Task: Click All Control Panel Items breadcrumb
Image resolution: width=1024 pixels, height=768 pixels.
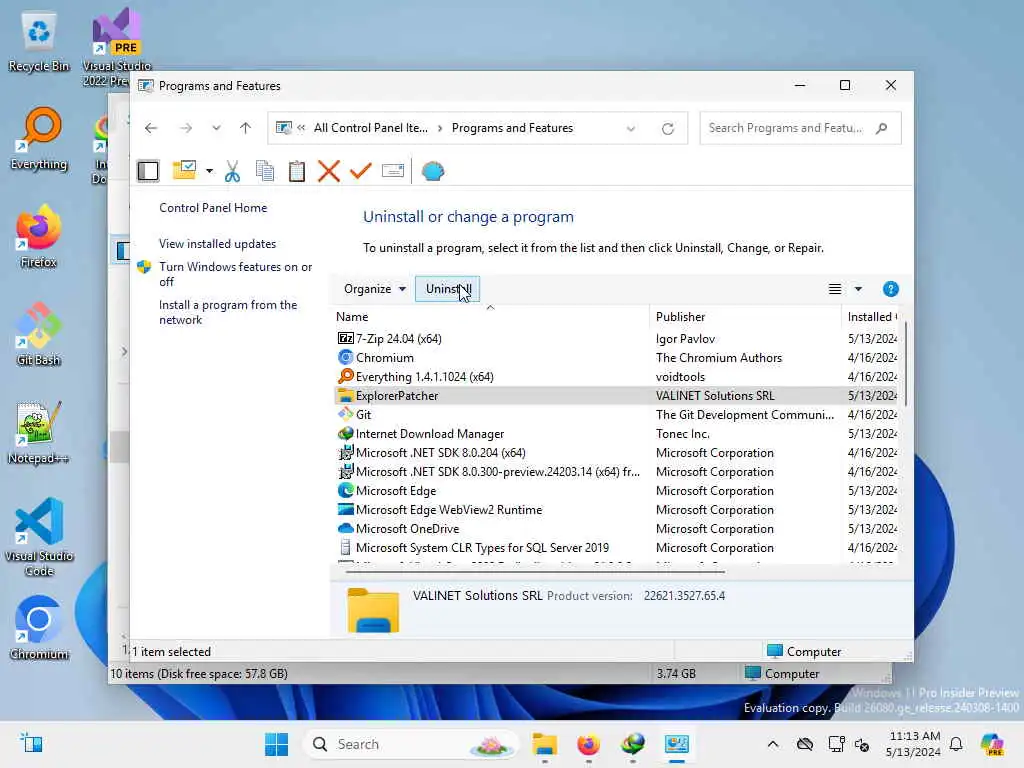Action: (x=371, y=128)
